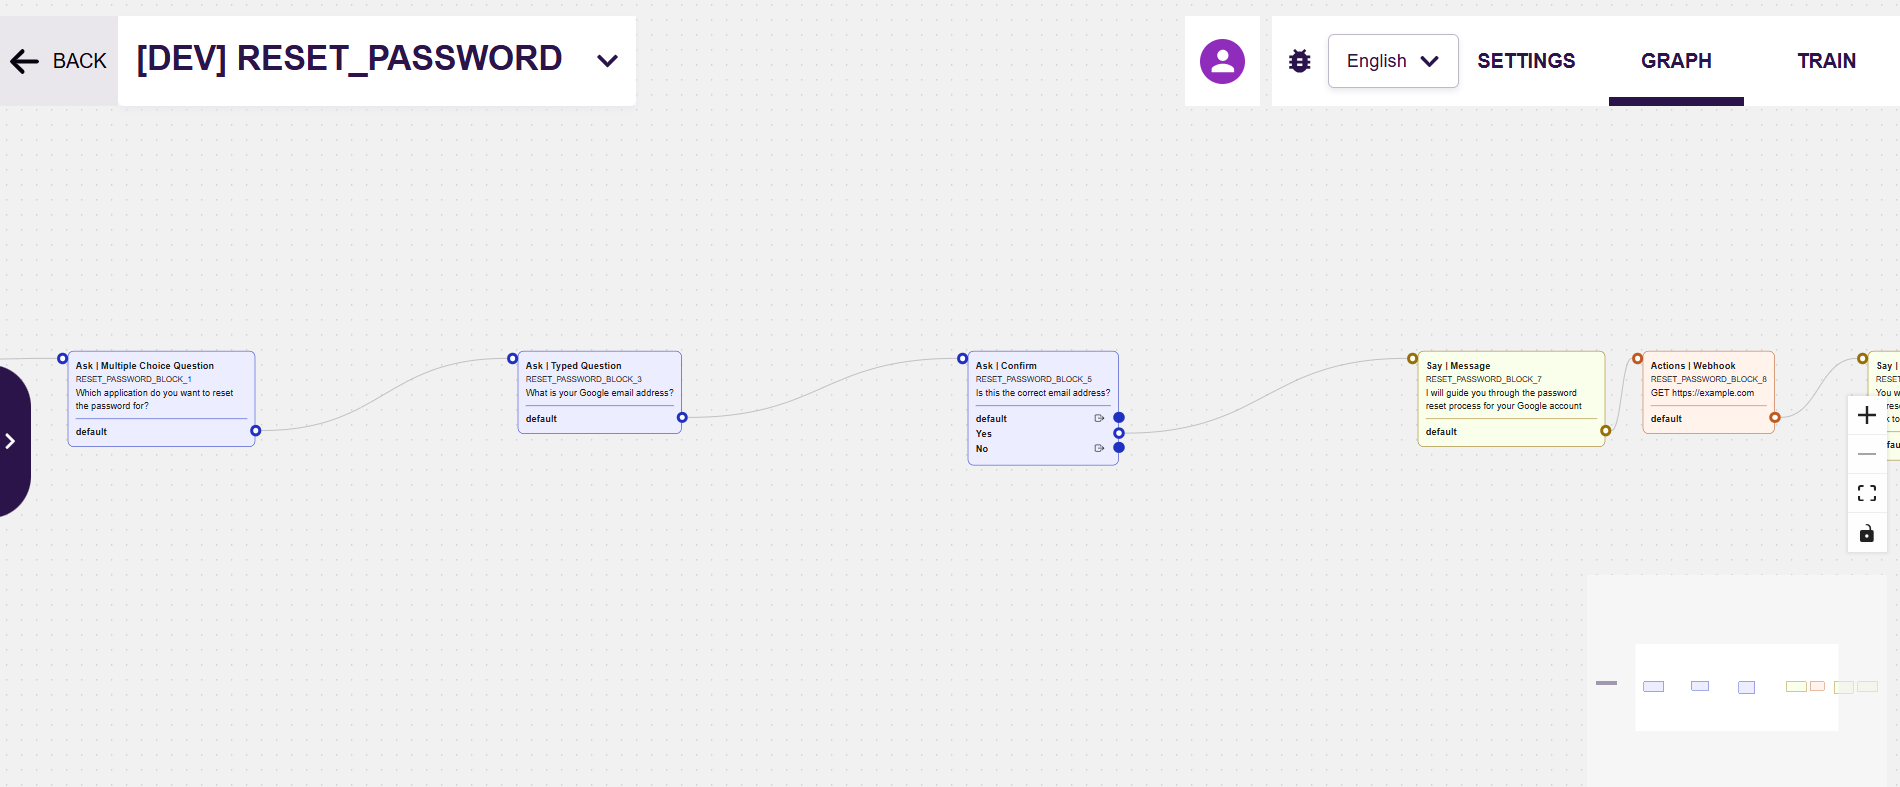Screen dimensions: 1900x787
Task: Click the Yes row in Confirm node
Action: click(x=1043, y=434)
